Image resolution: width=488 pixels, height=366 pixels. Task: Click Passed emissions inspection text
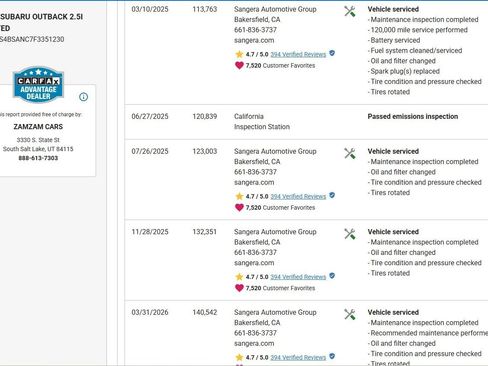pos(413,116)
